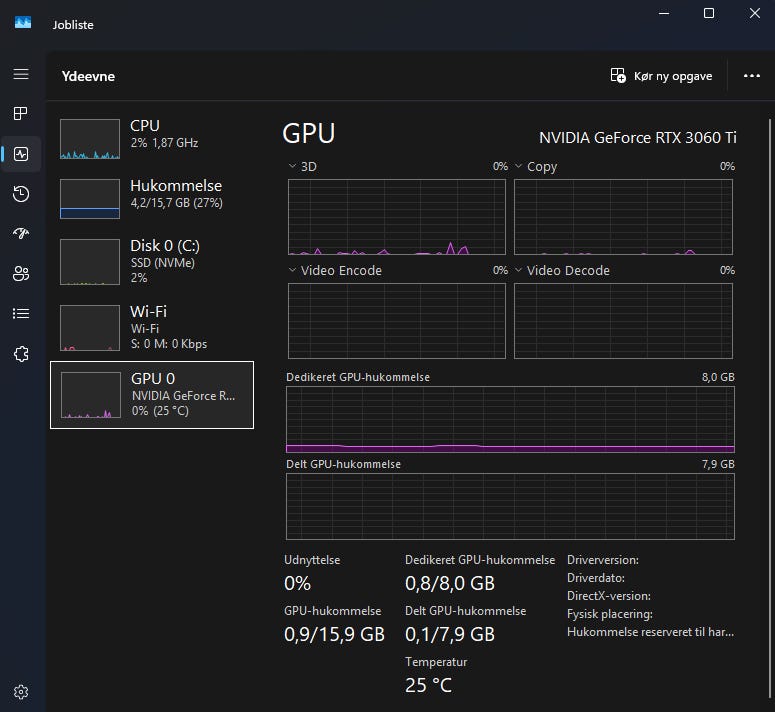This screenshot has height=712, width=775.
Task: Open the Services puzzle-piece icon
Action: coord(21,354)
